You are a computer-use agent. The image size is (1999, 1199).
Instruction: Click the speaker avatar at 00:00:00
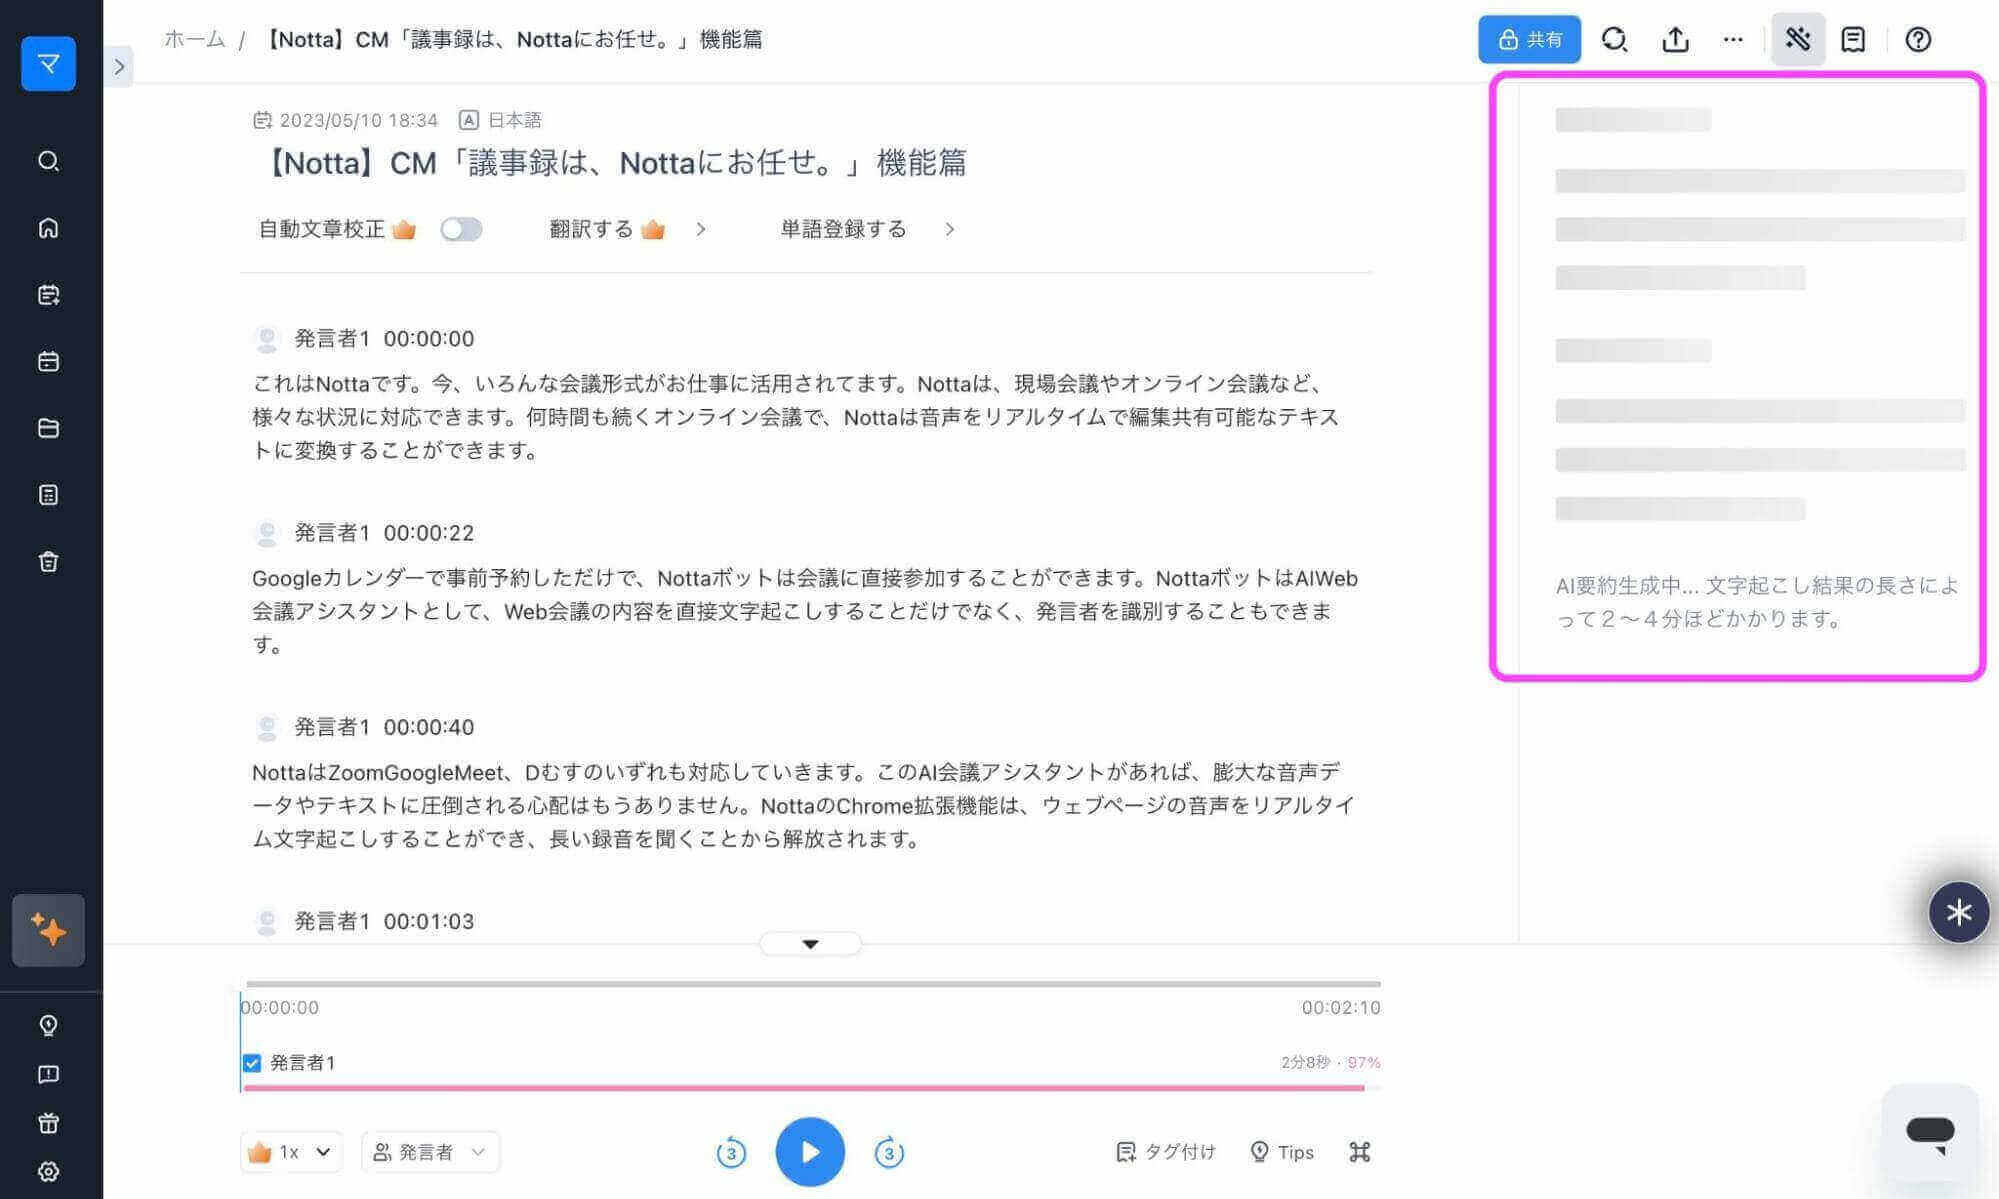(266, 339)
